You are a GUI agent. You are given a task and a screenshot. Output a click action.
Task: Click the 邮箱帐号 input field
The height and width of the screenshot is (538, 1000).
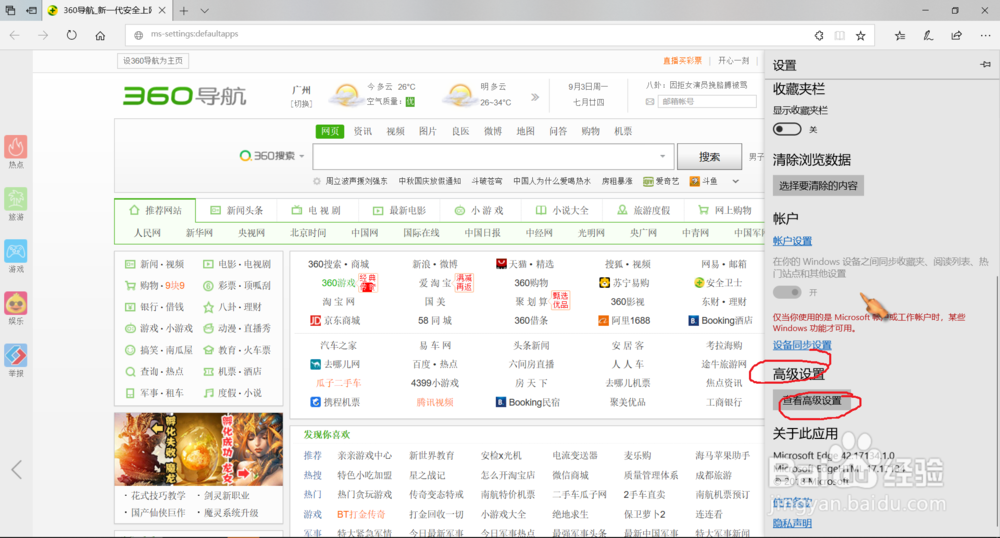707,101
